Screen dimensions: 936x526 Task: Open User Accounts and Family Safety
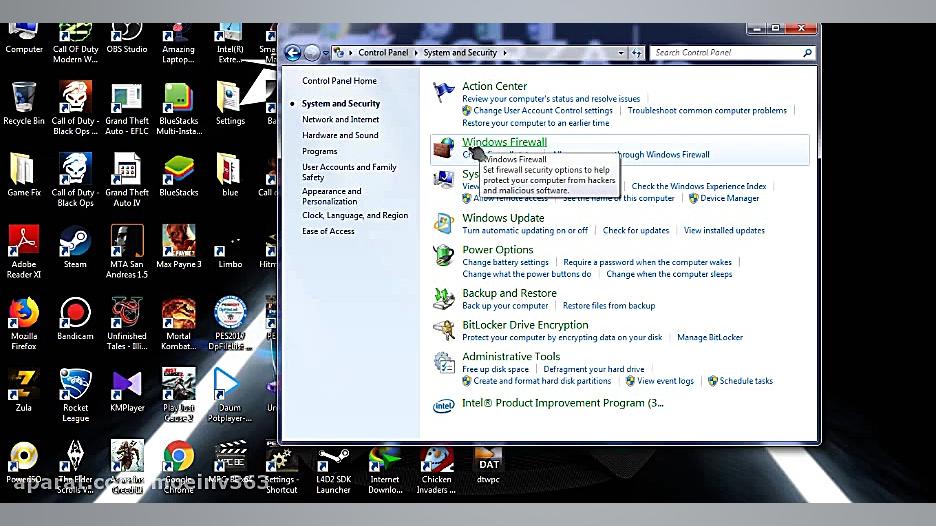click(349, 172)
